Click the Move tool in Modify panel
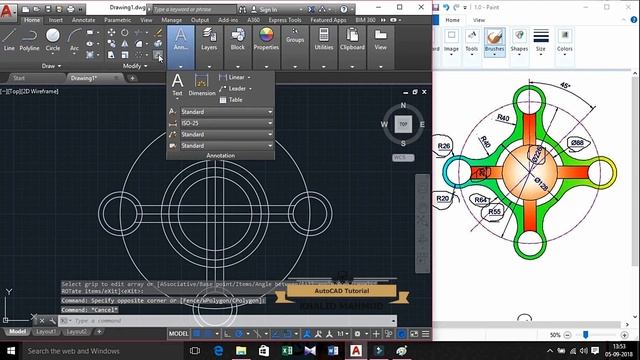The height and width of the screenshot is (360, 640). [111, 32]
